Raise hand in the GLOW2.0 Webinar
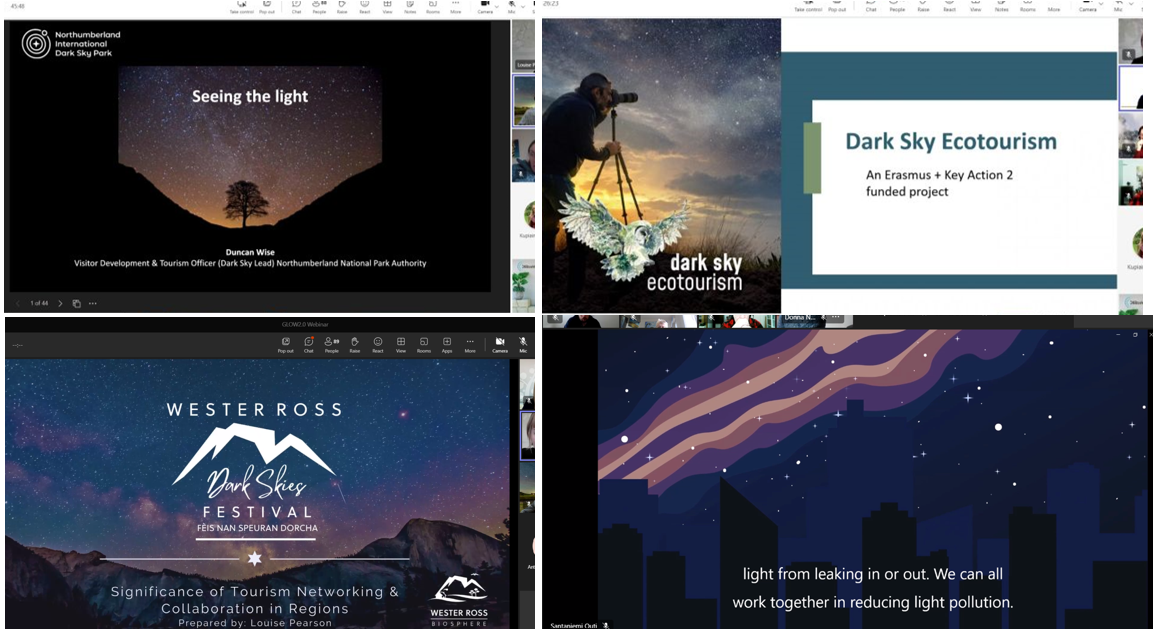This screenshot has width=1153, height=630. point(354,344)
